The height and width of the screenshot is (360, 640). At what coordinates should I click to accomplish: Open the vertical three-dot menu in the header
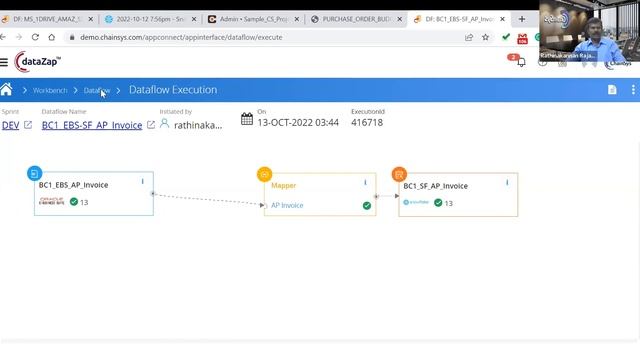tap(633, 90)
